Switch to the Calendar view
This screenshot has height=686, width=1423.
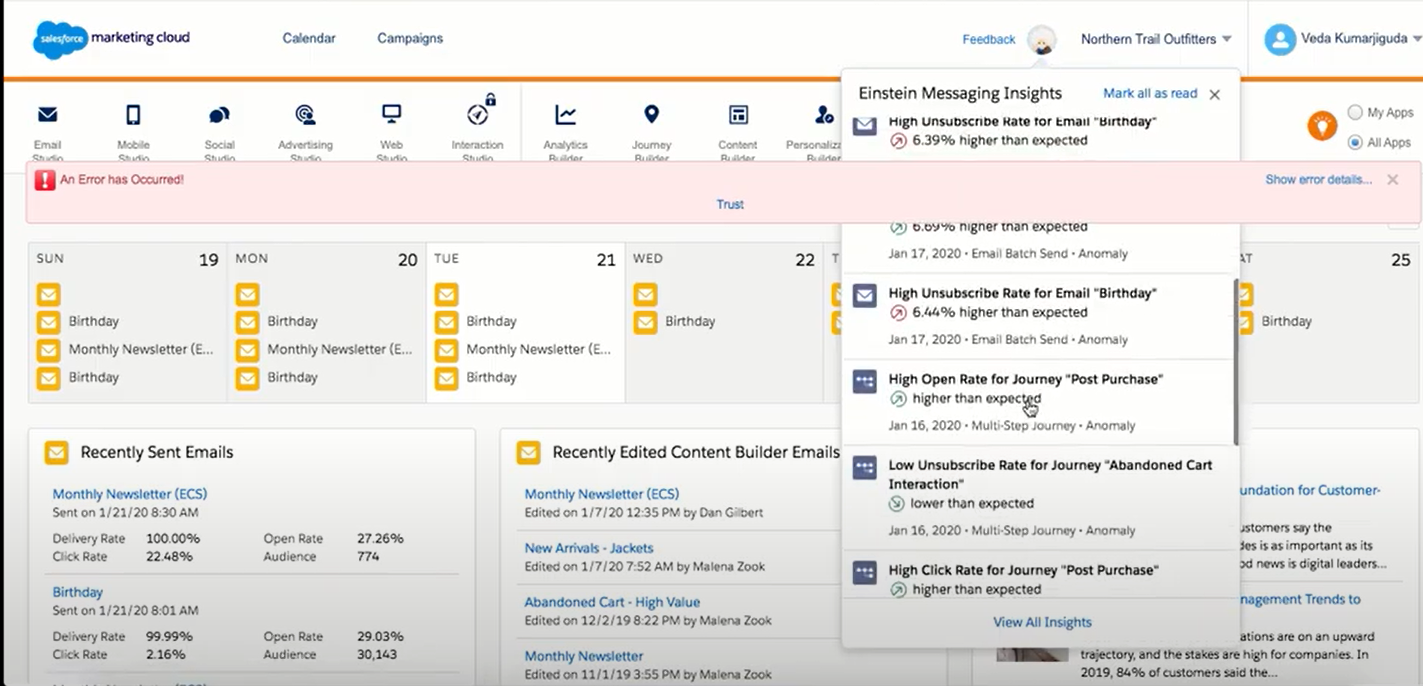(308, 38)
